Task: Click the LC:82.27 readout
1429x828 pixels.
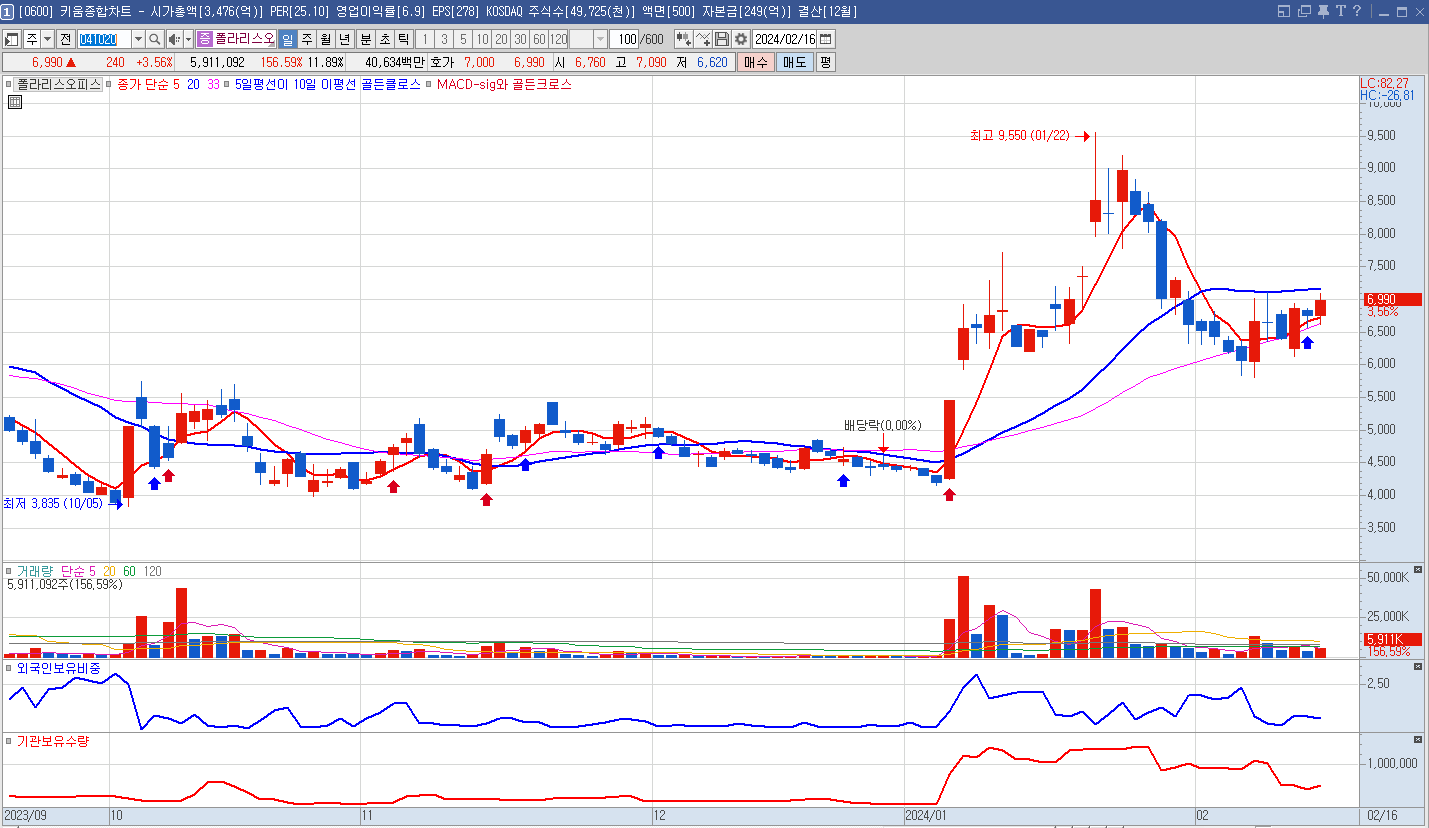Action: 1384,83
